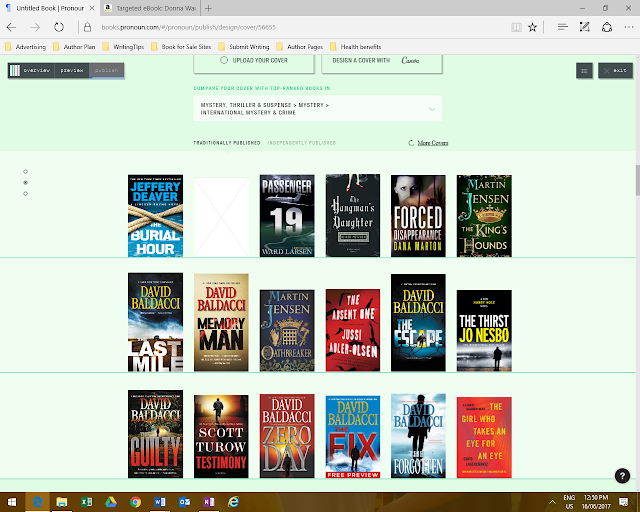Open Google Drive from the taskbar

(x=111, y=501)
